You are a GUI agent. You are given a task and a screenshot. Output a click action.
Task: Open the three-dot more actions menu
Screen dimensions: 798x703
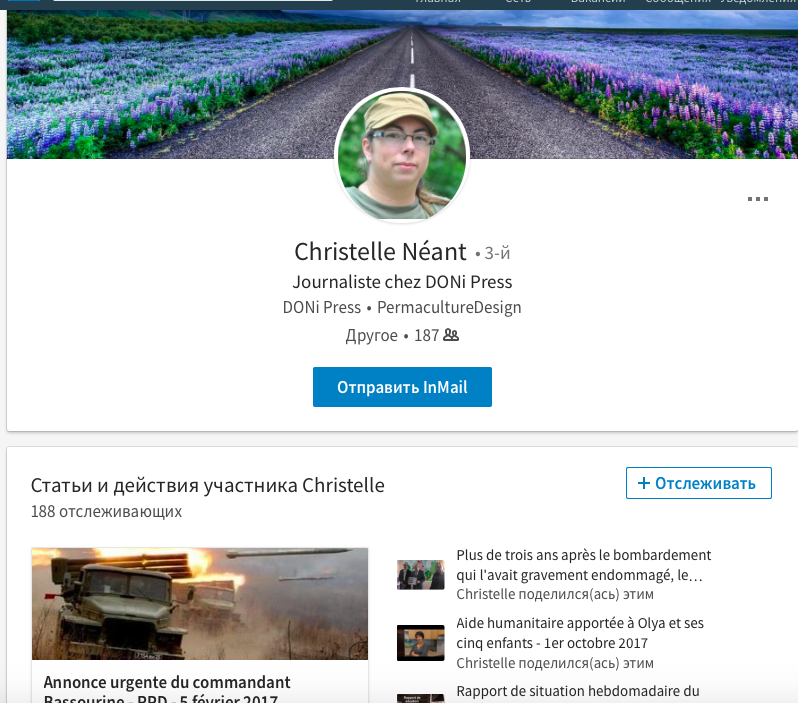[757, 199]
